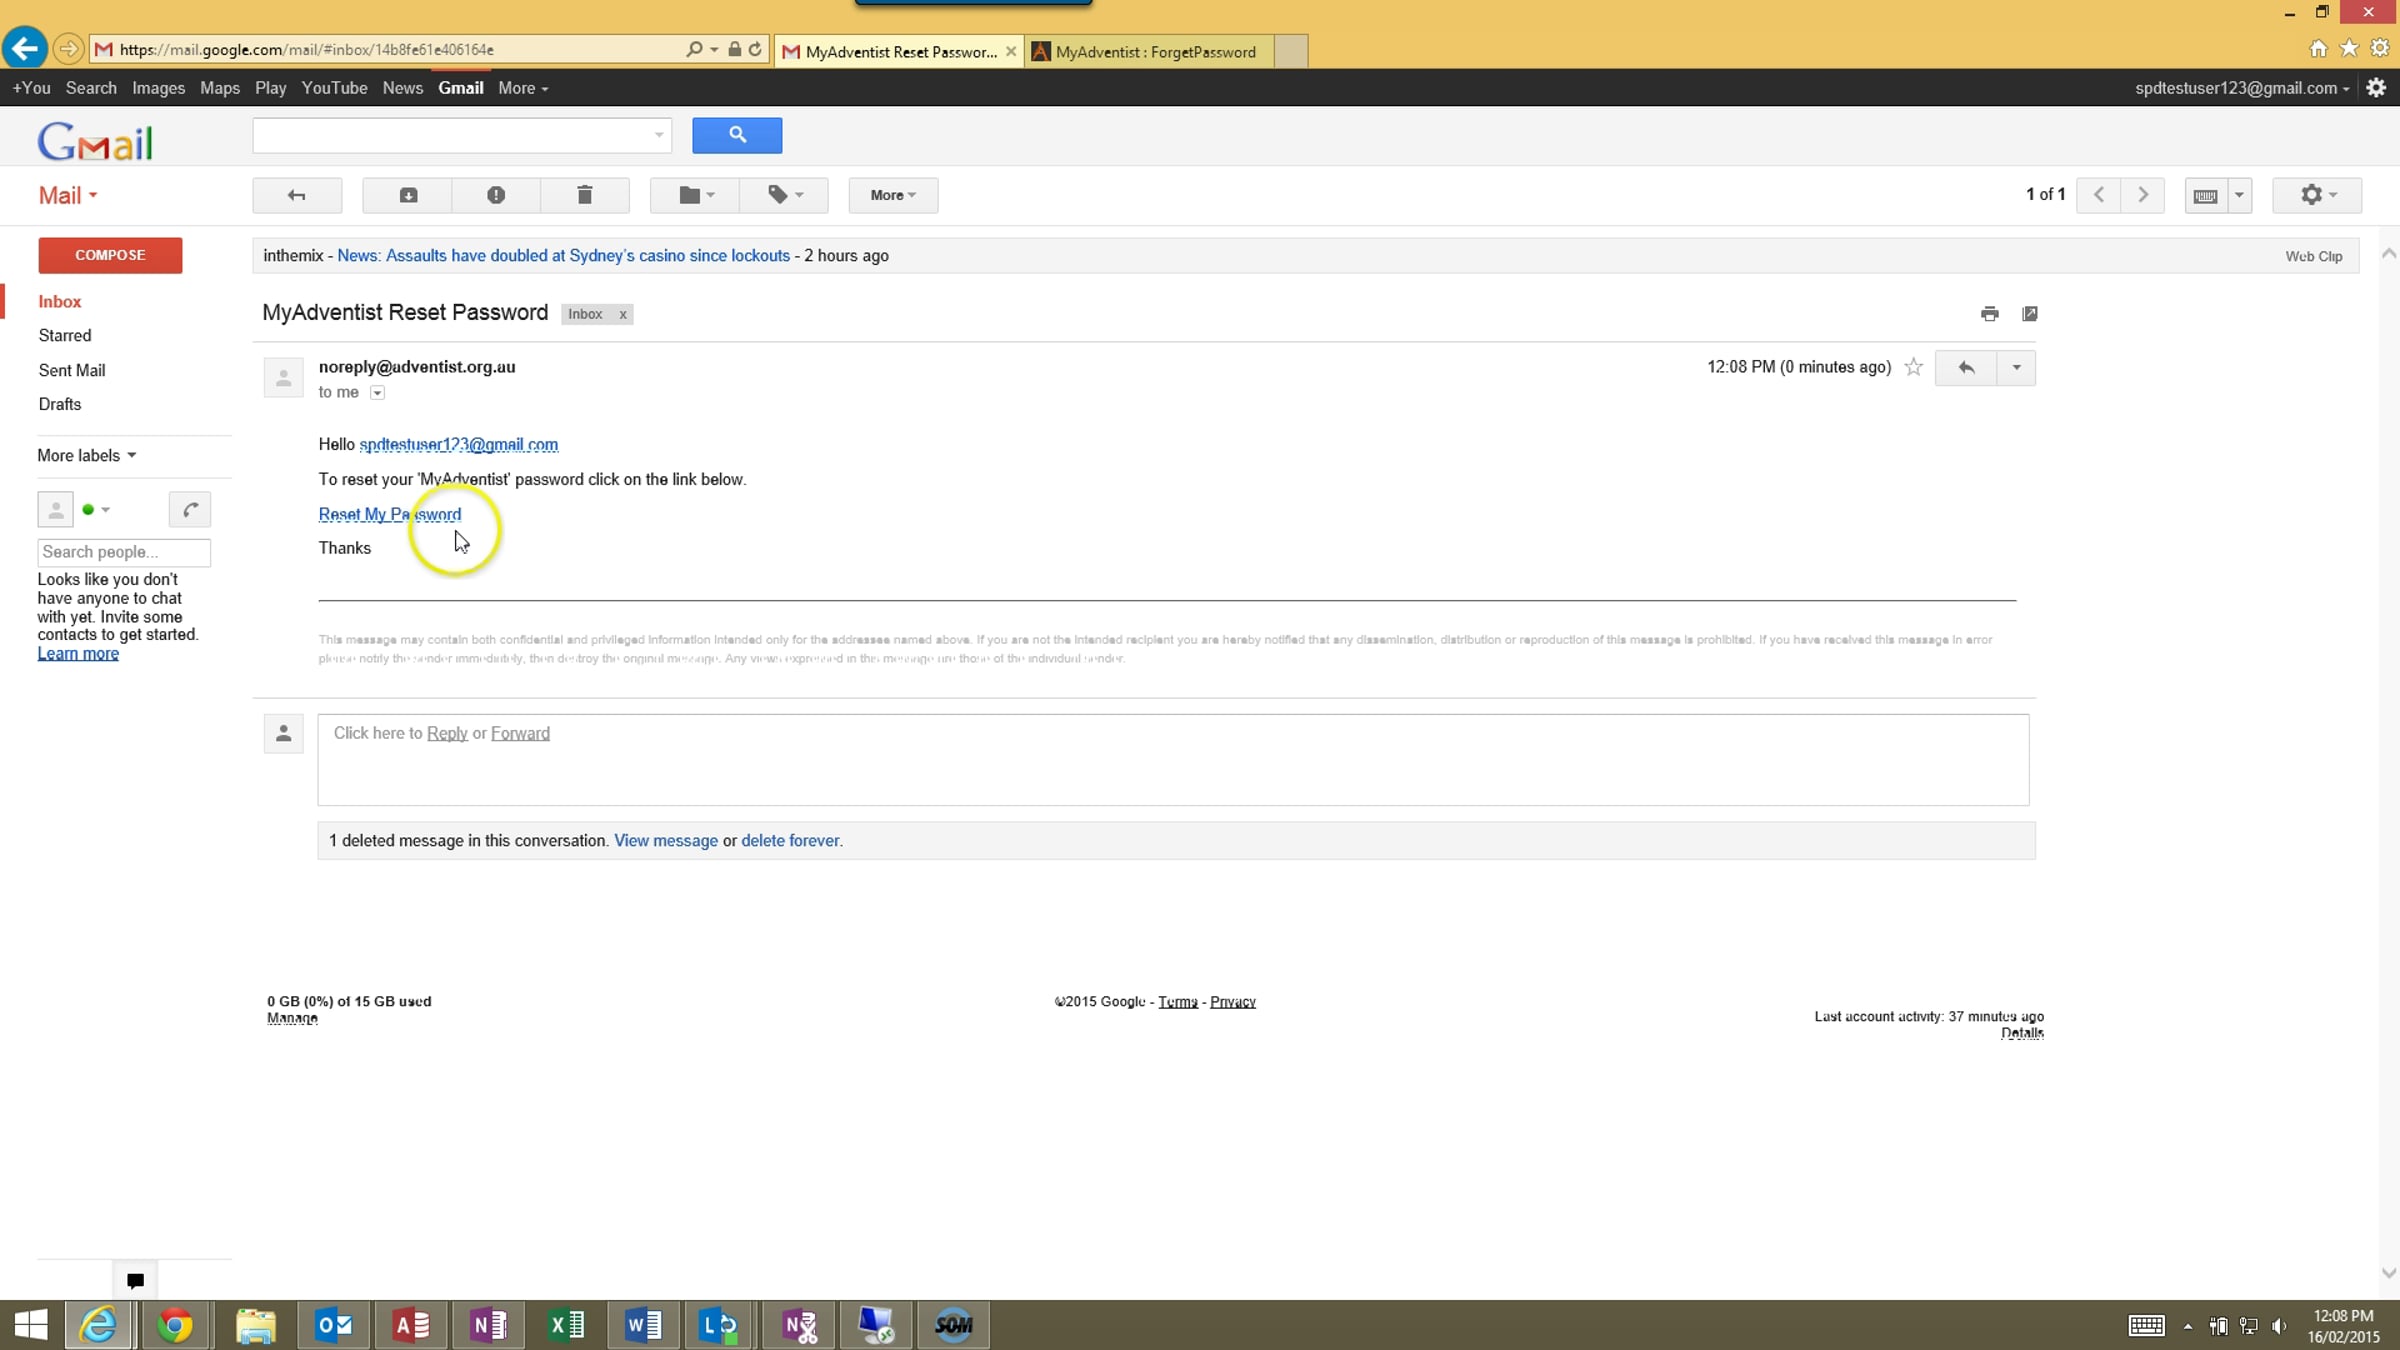Viewport: 2400px width, 1350px height.
Task: Open News in Google bar
Action: (x=403, y=88)
